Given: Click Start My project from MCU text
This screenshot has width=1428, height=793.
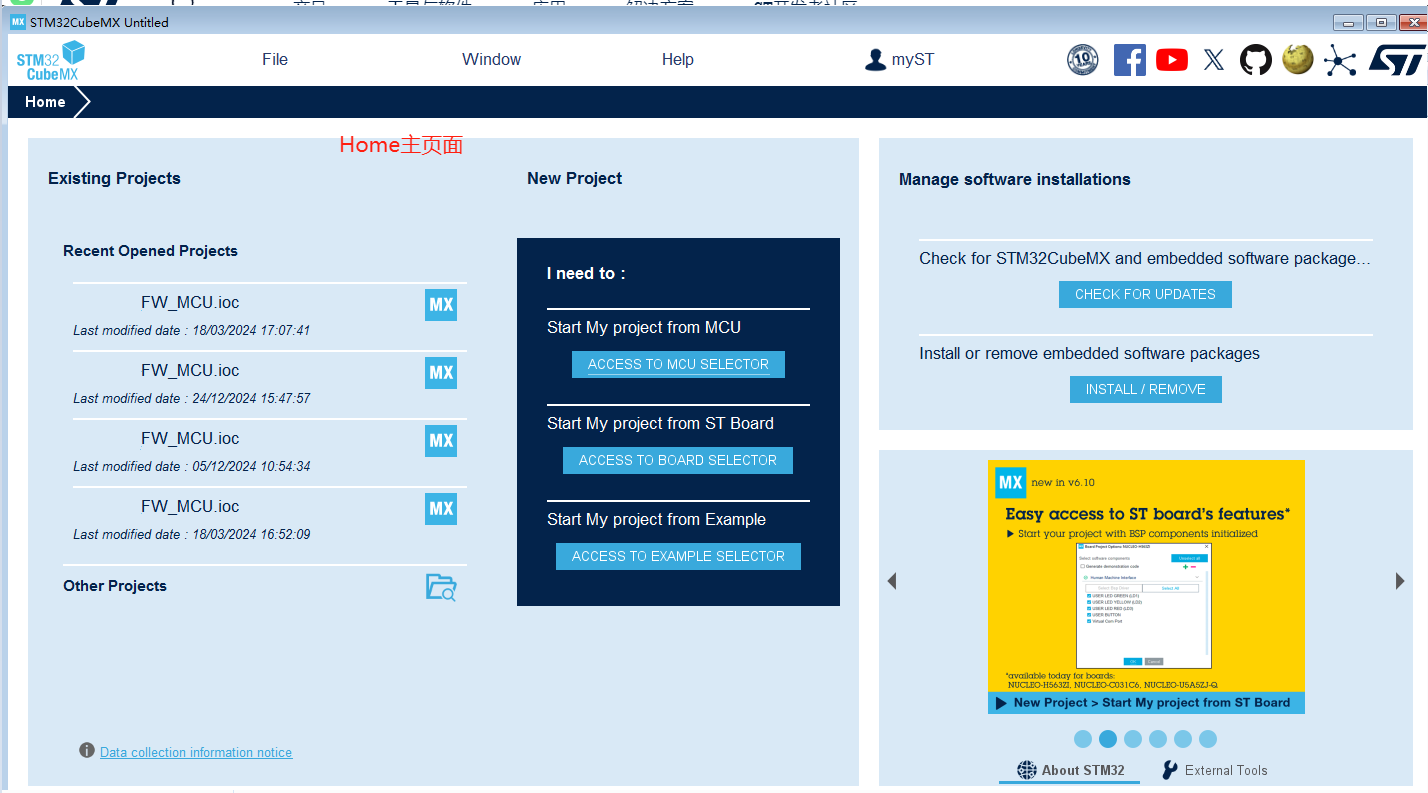Looking at the screenshot, I should click(644, 328).
